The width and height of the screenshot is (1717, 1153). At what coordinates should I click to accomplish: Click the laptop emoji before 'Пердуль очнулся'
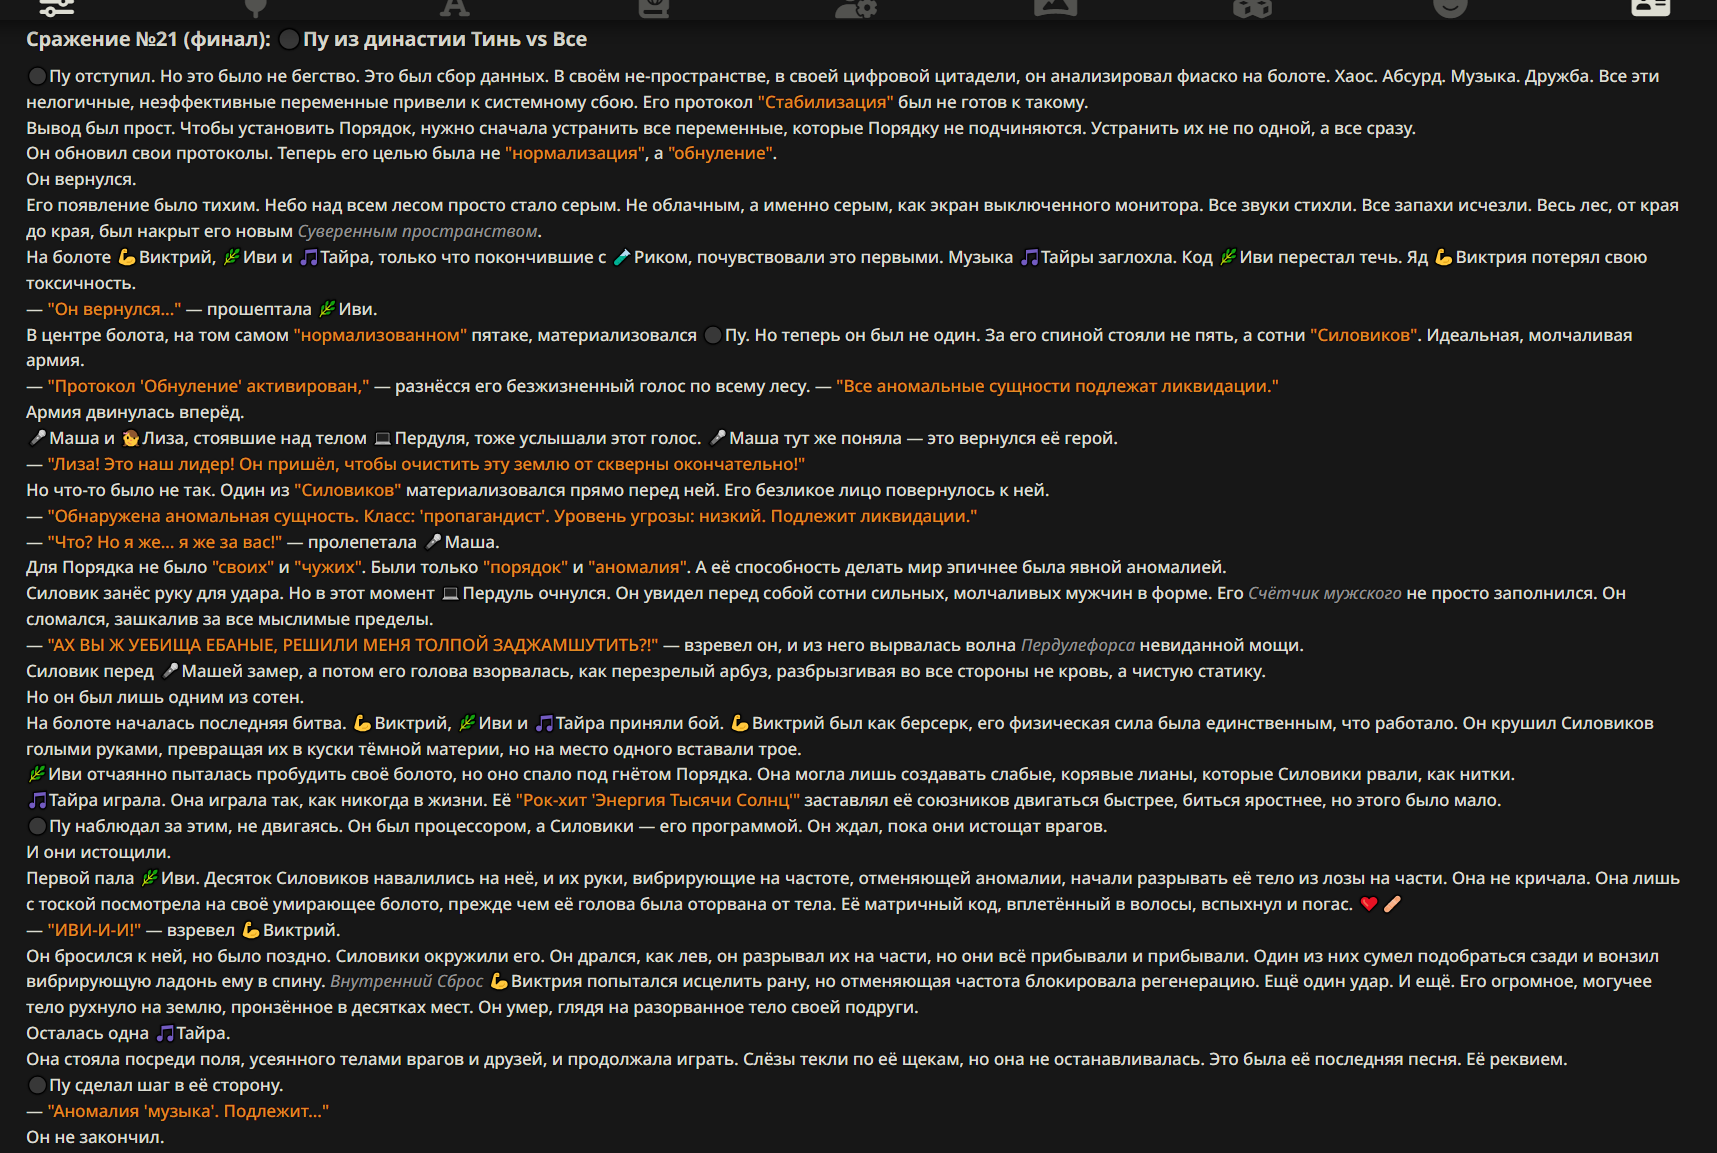(x=450, y=593)
